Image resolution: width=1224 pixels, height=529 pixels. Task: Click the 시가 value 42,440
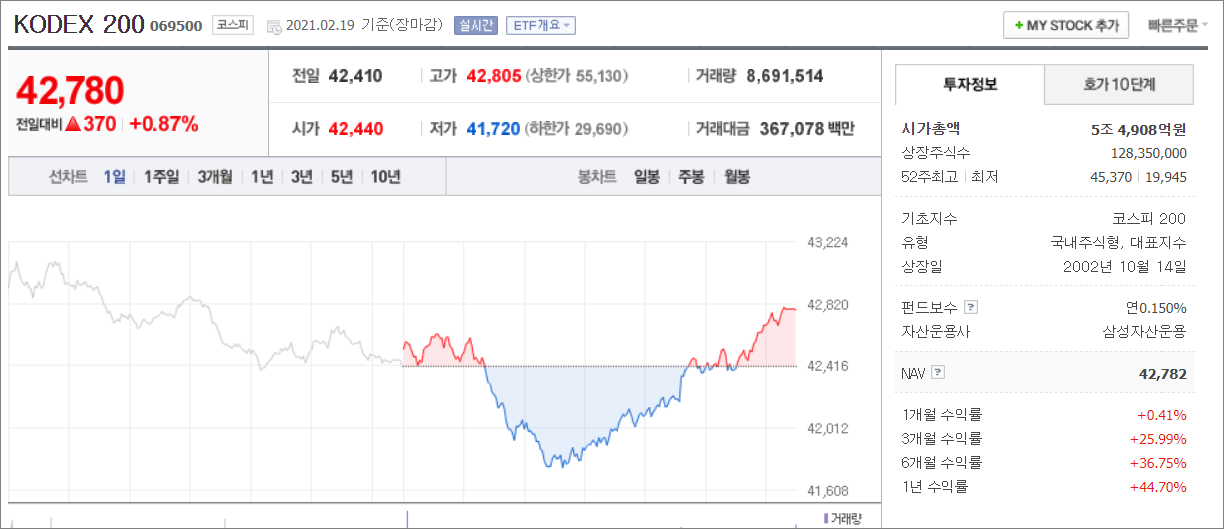(x=355, y=128)
